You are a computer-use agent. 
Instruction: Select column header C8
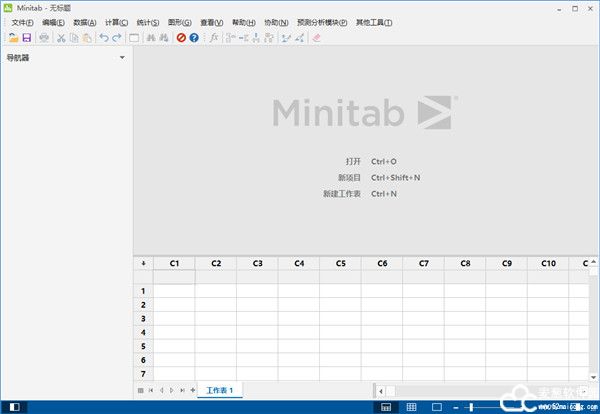pyautogui.click(x=465, y=263)
